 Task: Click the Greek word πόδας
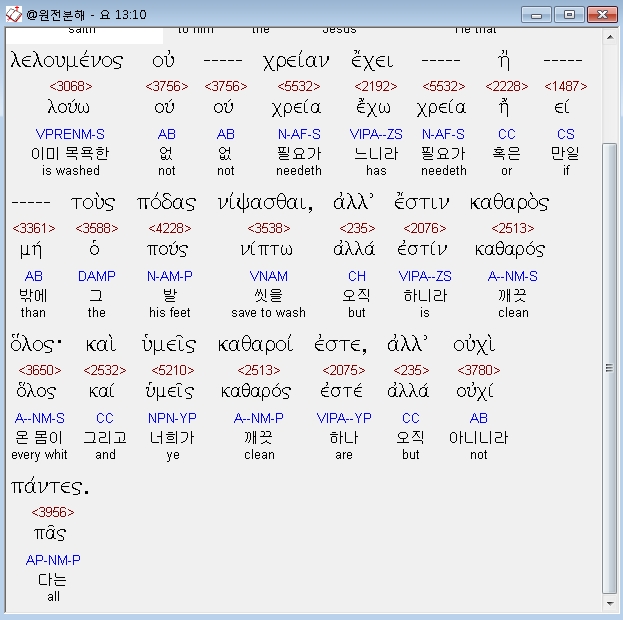point(166,203)
